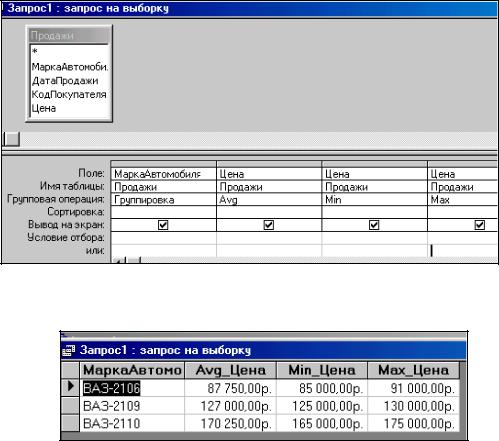Screen dimensions: 499x441
Task: Click the Продажи table name cell under МаркаАвтомобиля
Action: pyautogui.click(x=163, y=187)
